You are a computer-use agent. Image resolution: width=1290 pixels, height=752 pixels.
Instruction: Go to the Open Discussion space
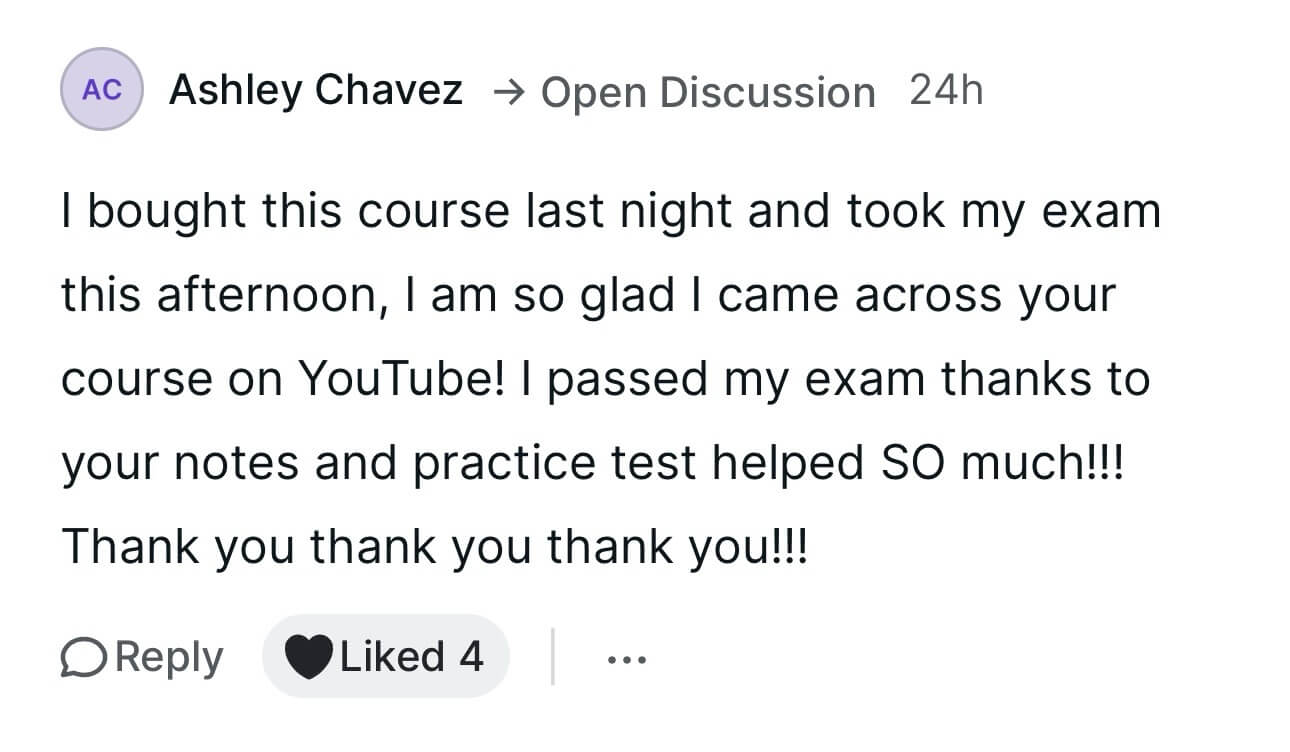(707, 92)
